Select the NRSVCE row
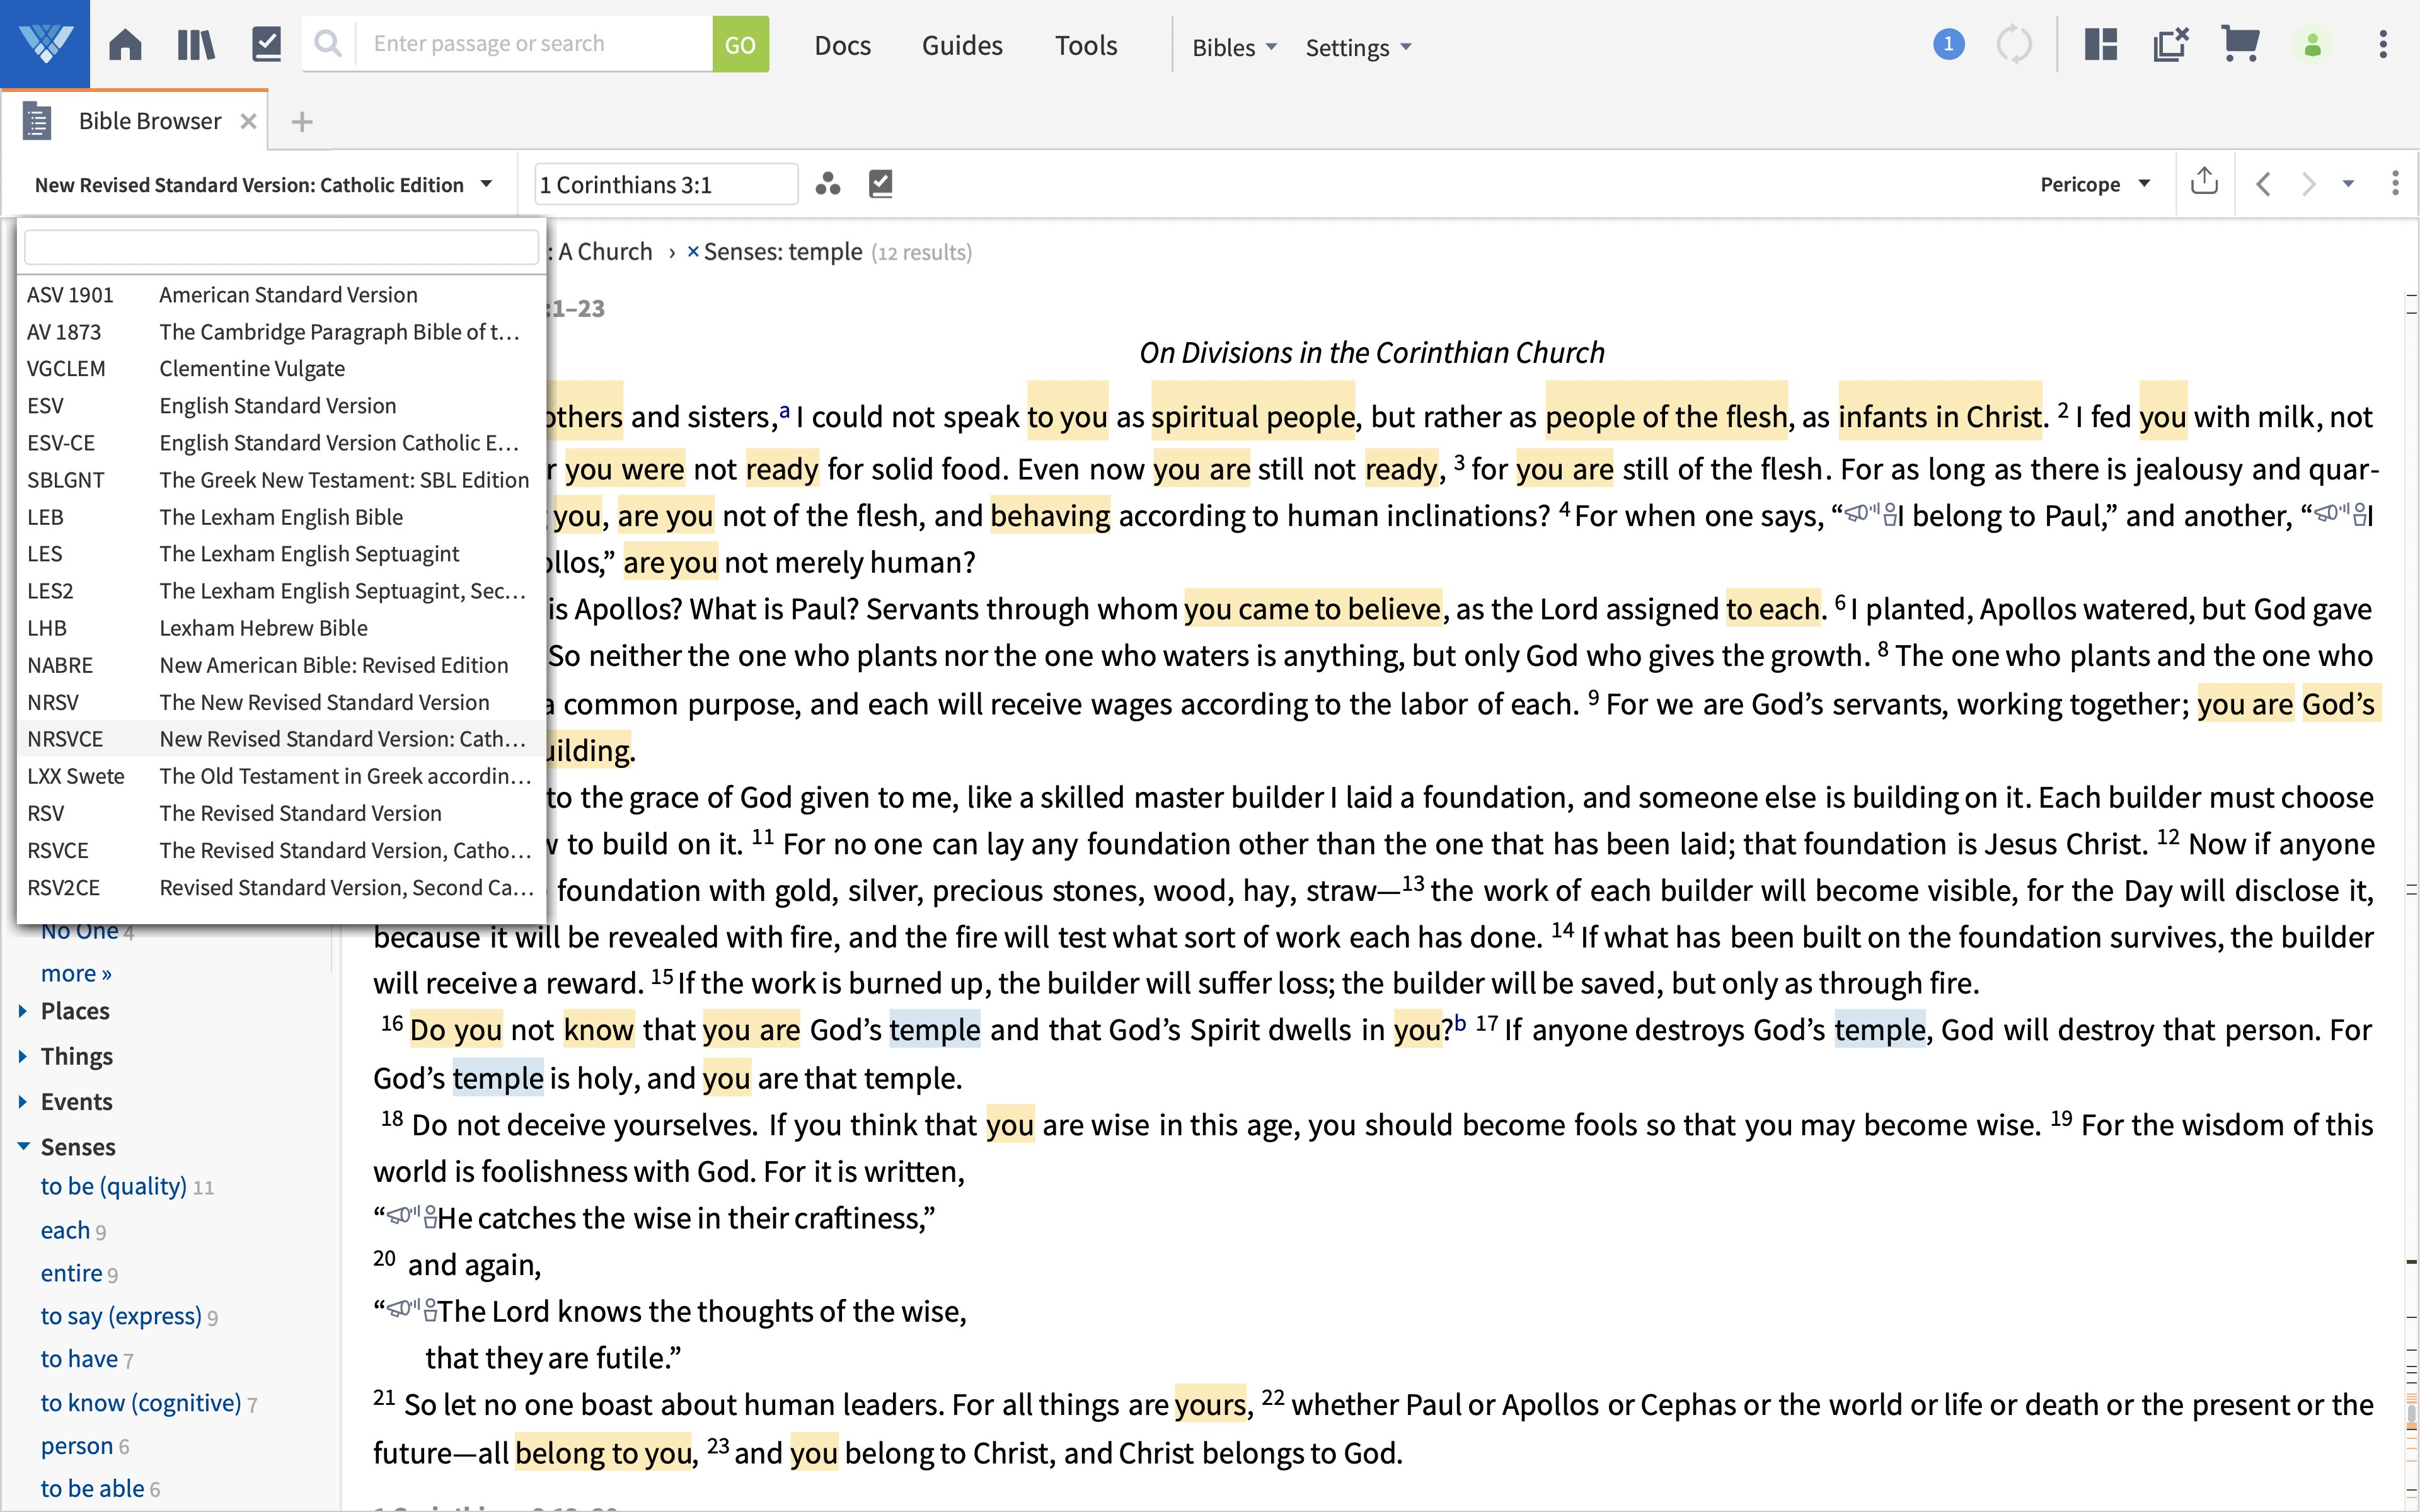 [281, 739]
